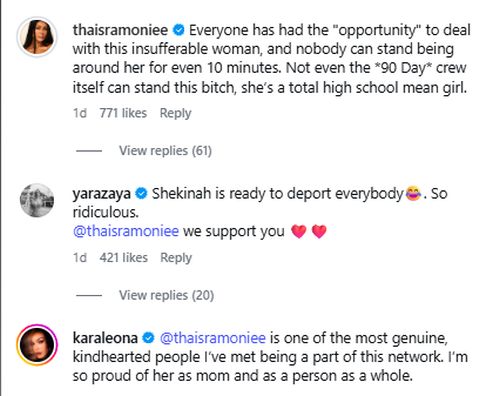Click karaleona's blue verified badge

[148, 338]
